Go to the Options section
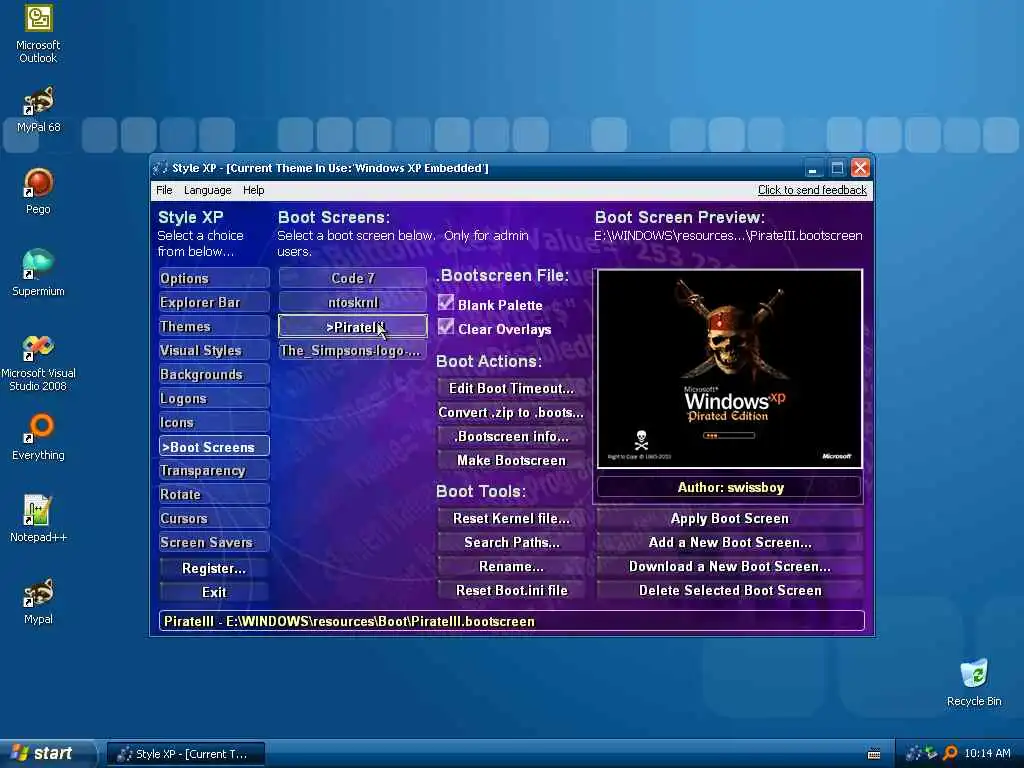This screenshot has height=768, width=1024. pos(214,278)
